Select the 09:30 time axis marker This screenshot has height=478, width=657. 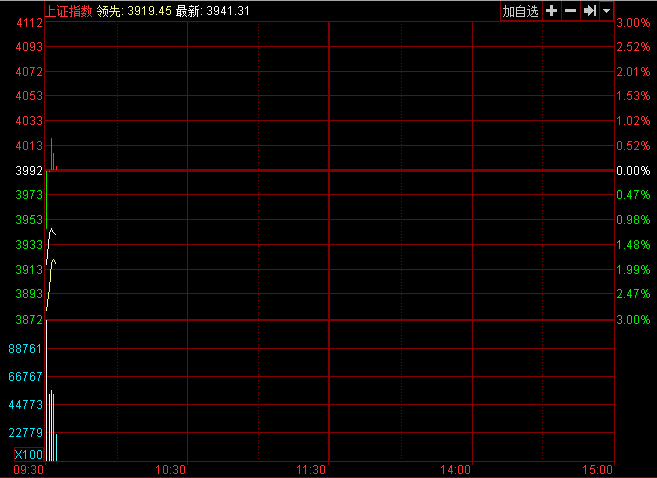28,469
